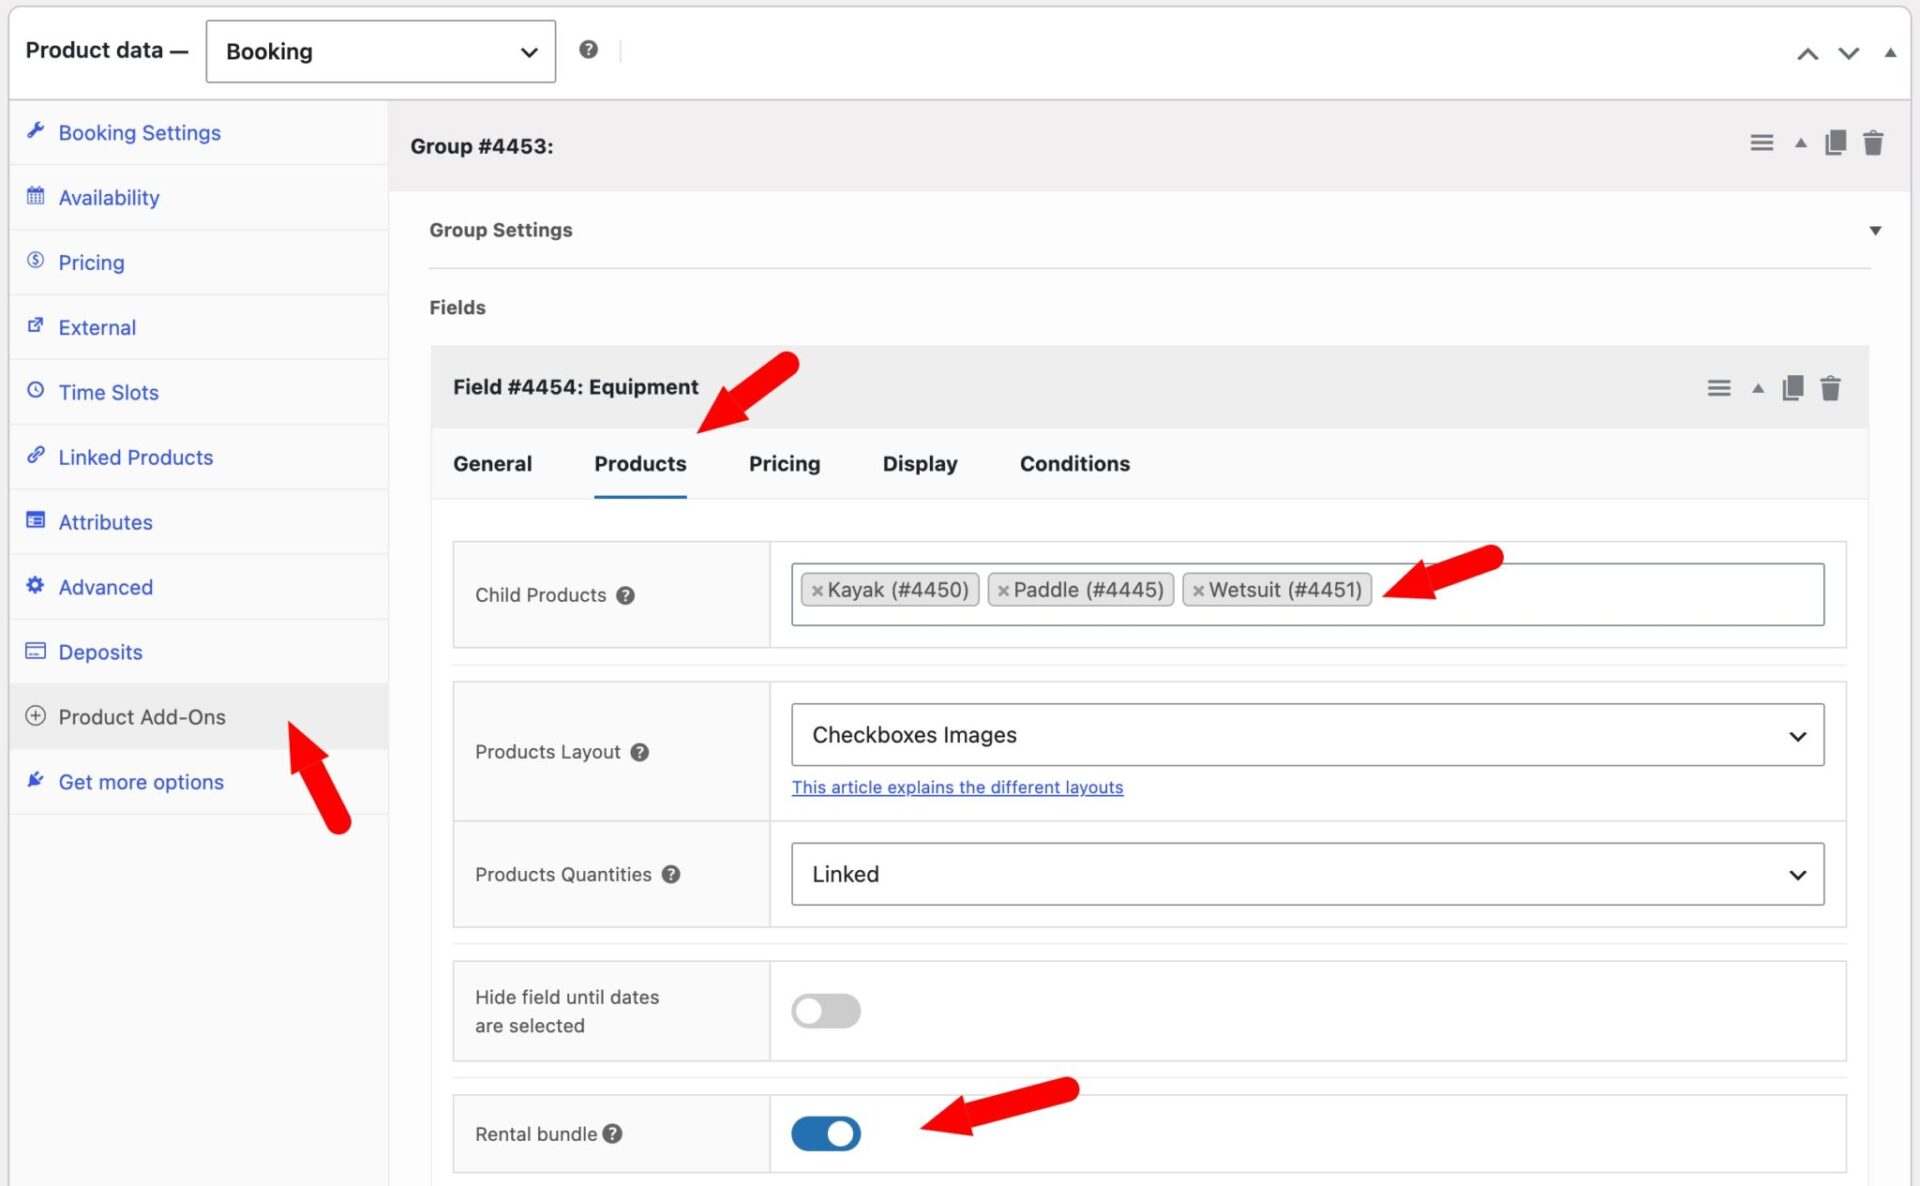The image size is (1920, 1186).
Task: Open the article explaining different layouts
Action: 957,787
